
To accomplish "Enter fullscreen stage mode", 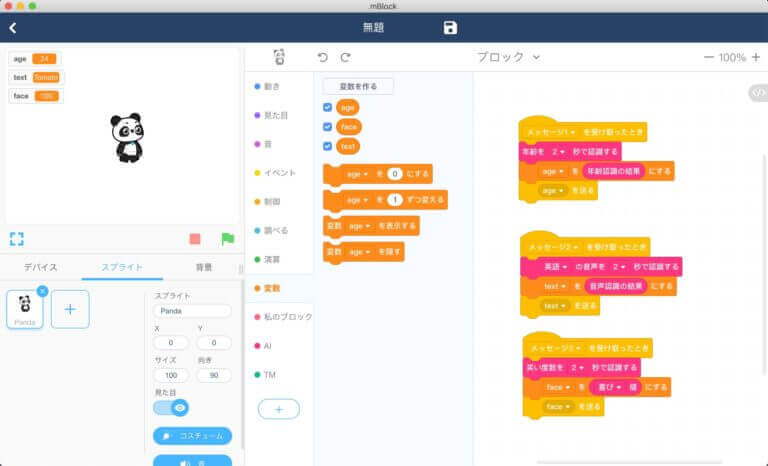I will pyautogui.click(x=17, y=239).
